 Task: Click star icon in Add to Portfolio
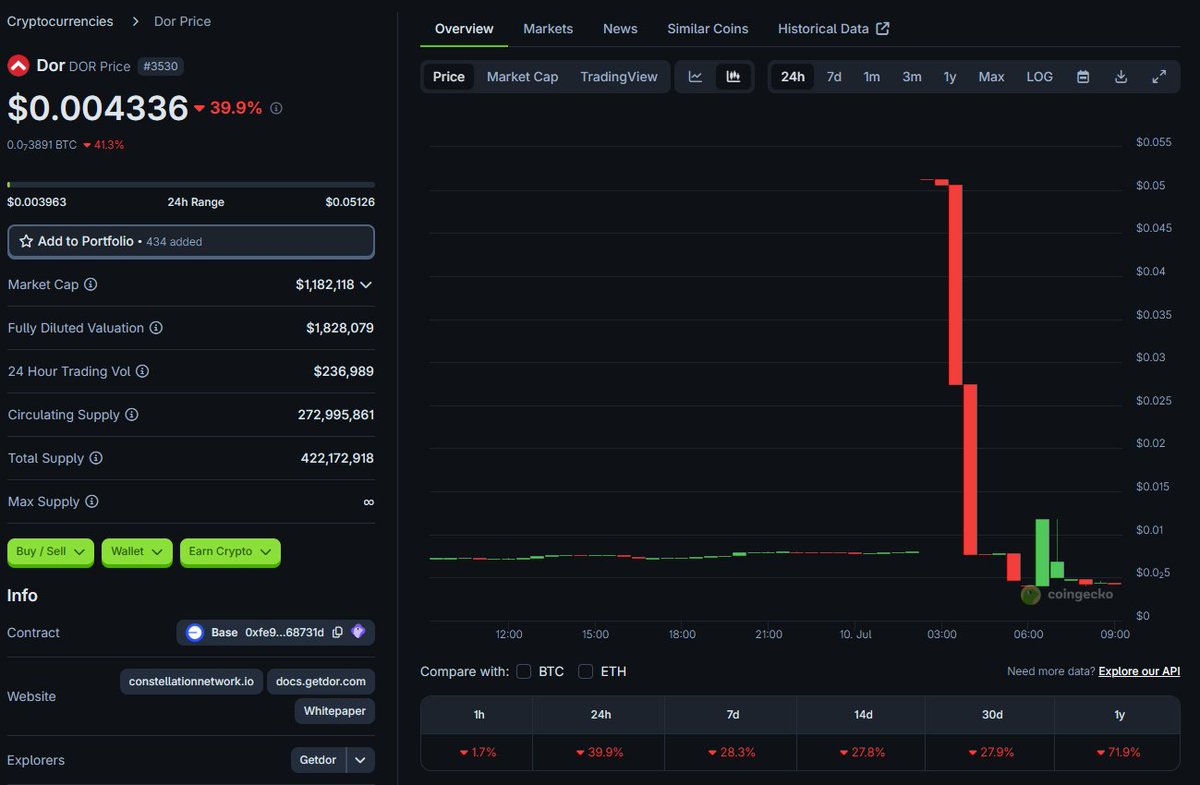pos(26,241)
